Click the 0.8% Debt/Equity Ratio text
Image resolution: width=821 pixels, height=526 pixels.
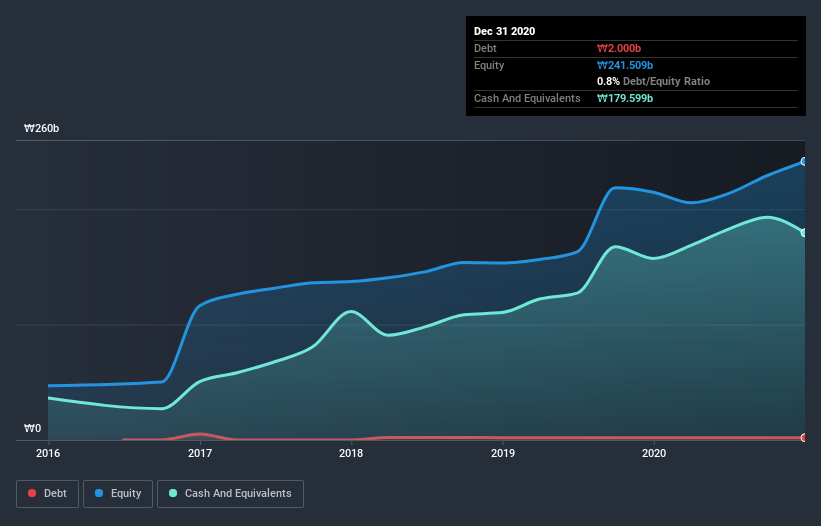click(x=653, y=82)
